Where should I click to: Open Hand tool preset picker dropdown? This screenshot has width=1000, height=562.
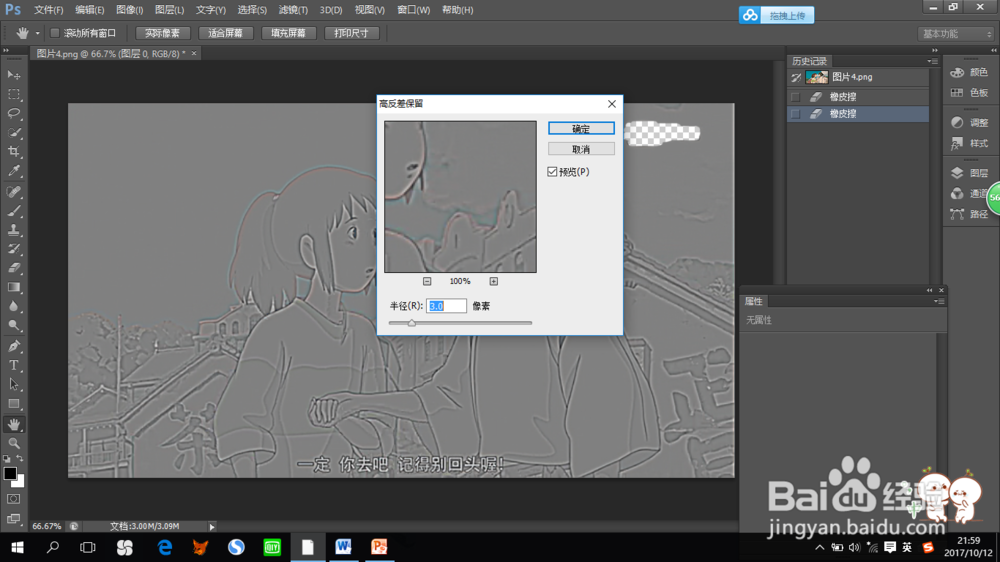(x=37, y=33)
